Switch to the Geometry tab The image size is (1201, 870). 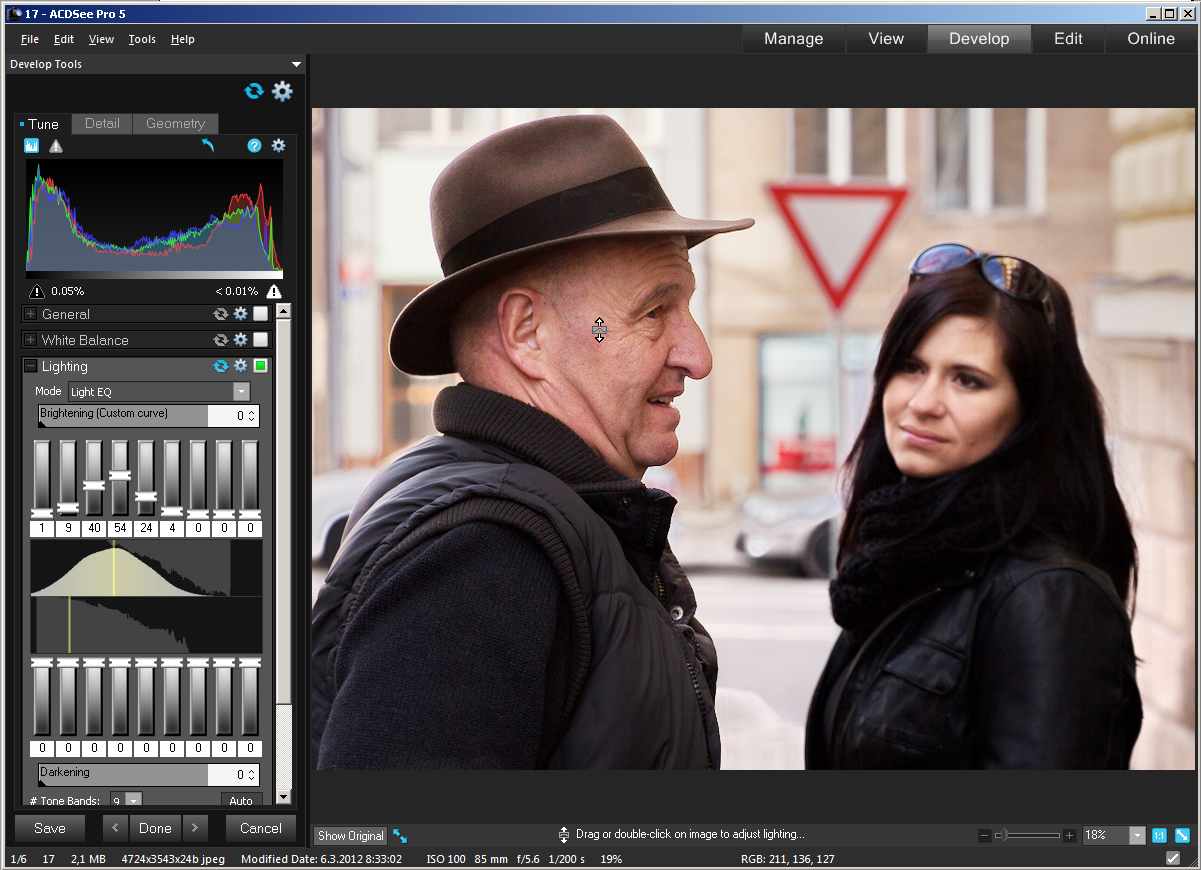pyautogui.click(x=175, y=123)
